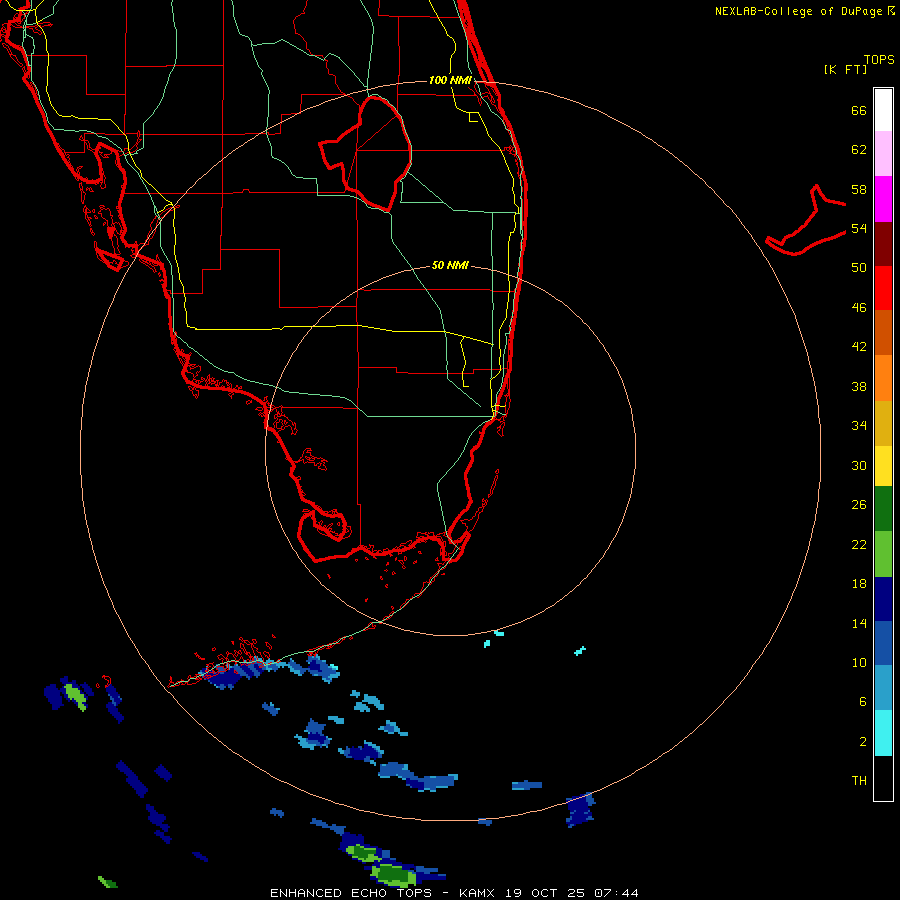Click the Bahamas island outline at right
Viewport: 900px width, 900px height.
(x=806, y=220)
